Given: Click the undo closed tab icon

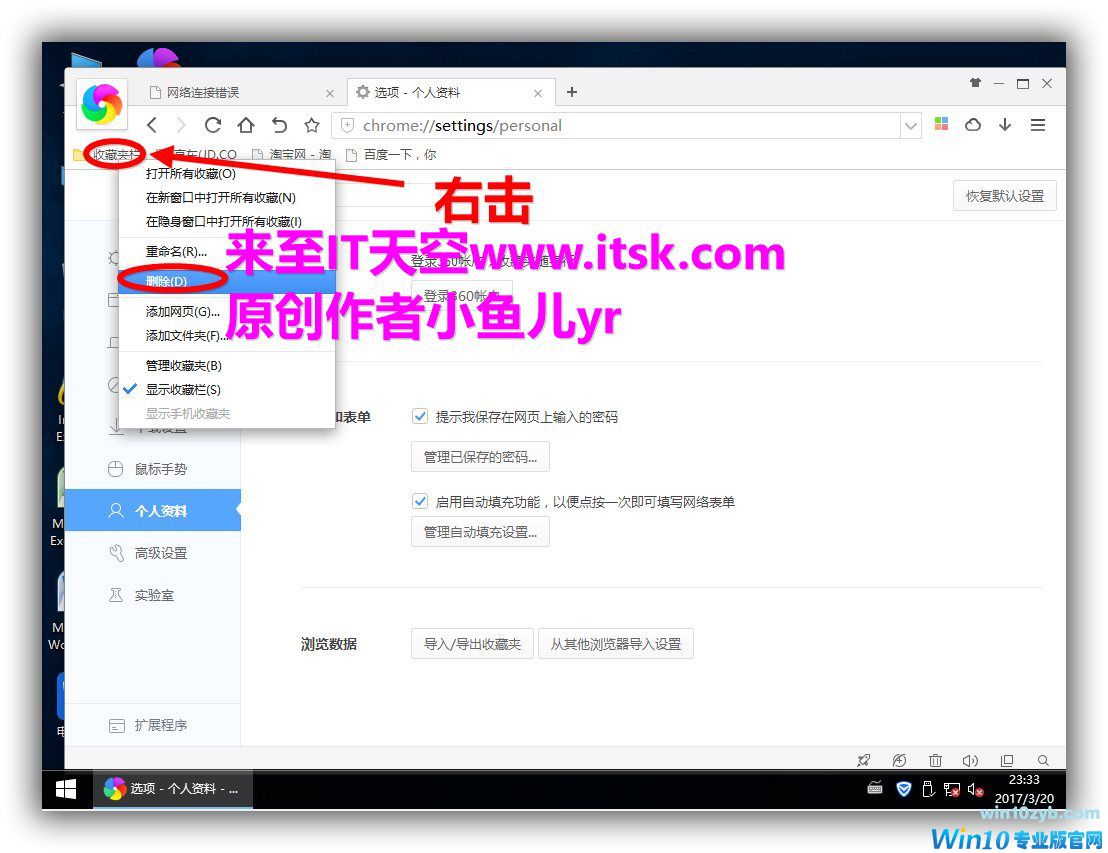Looking at the screenshot, I should pos(279,125).
